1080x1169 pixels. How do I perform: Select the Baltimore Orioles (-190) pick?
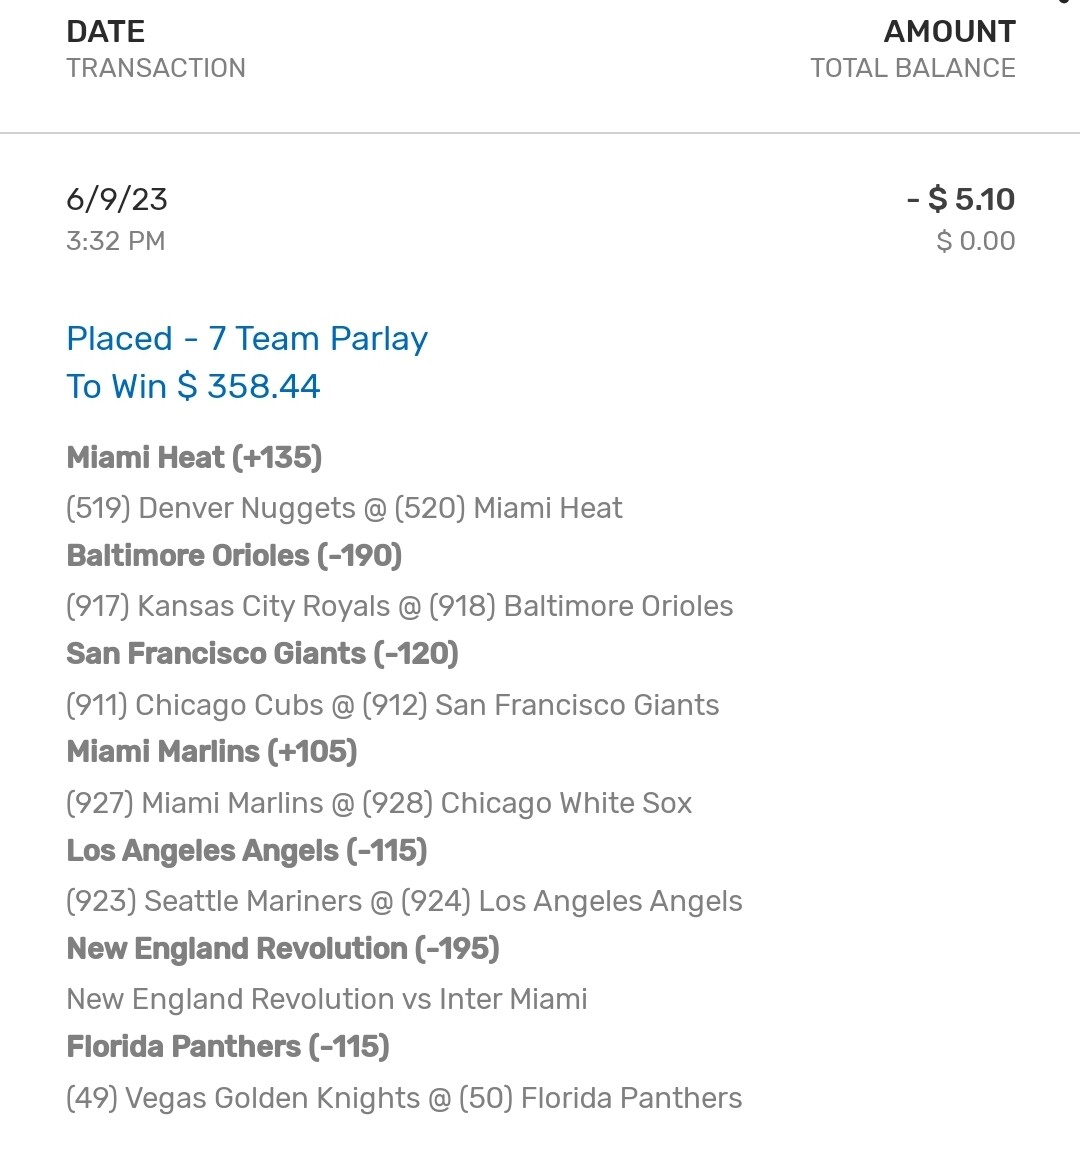(x=234, y=556)
